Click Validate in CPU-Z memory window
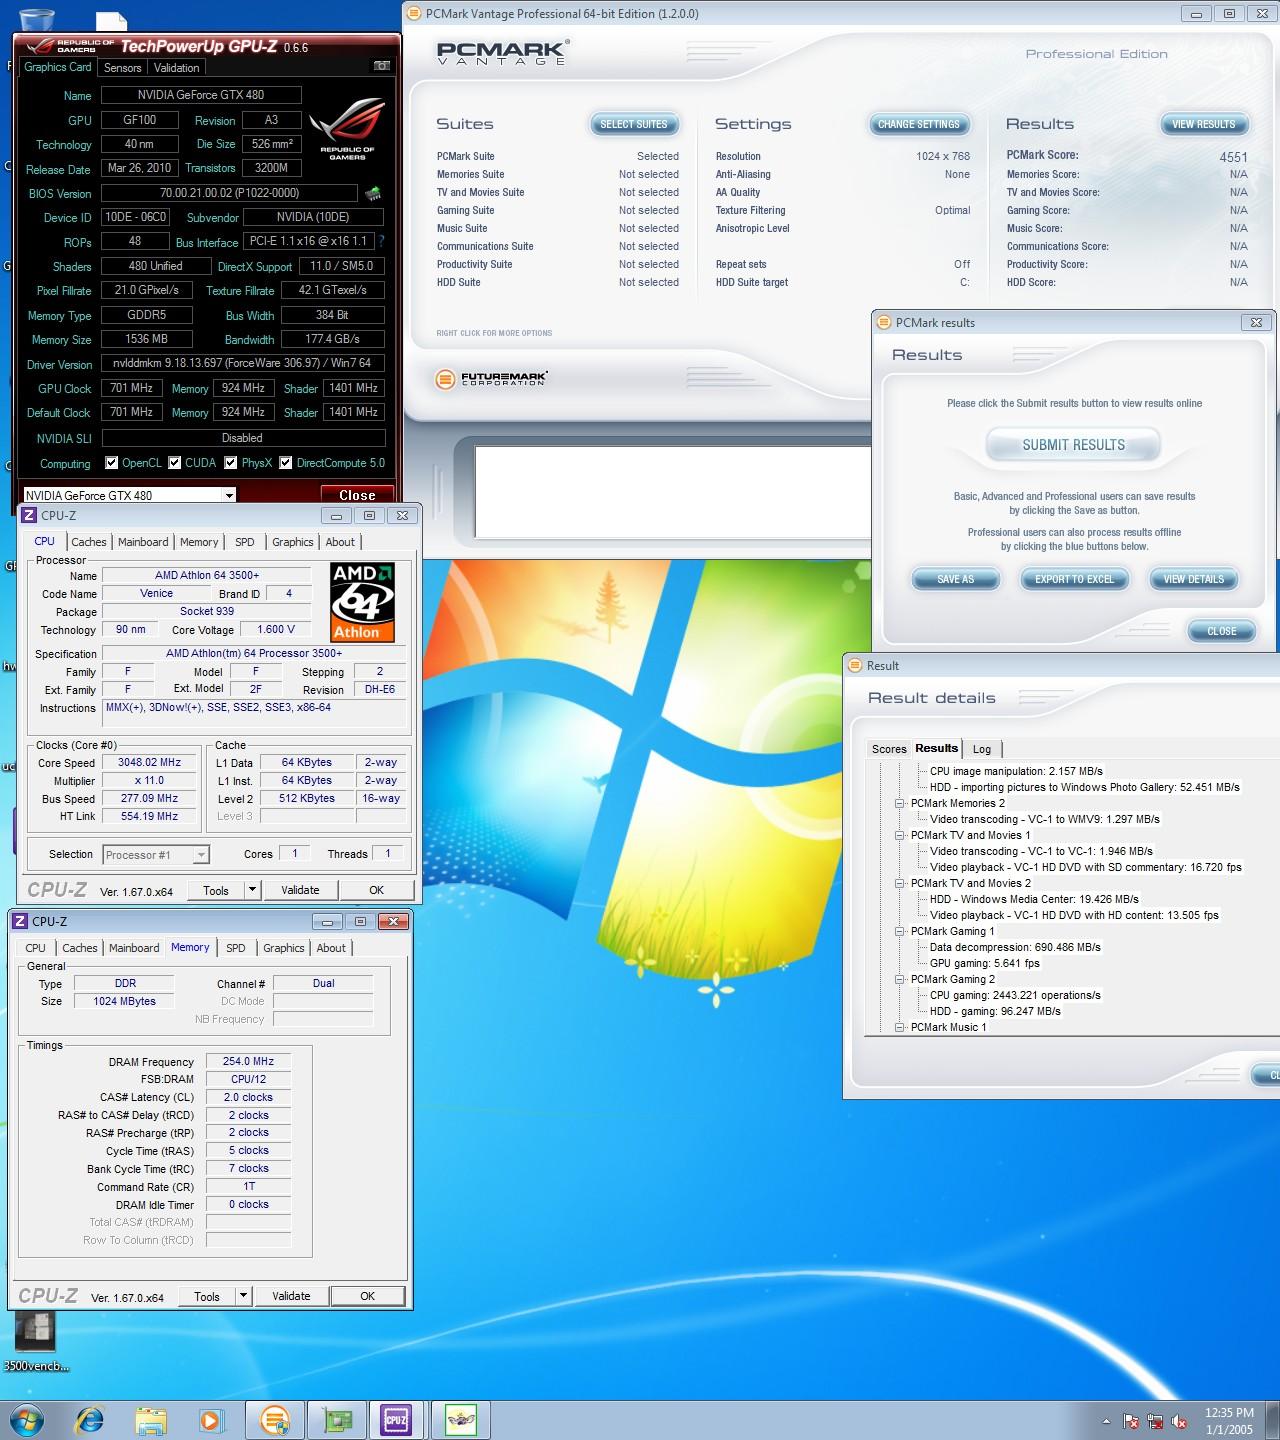 (291, 1296)
